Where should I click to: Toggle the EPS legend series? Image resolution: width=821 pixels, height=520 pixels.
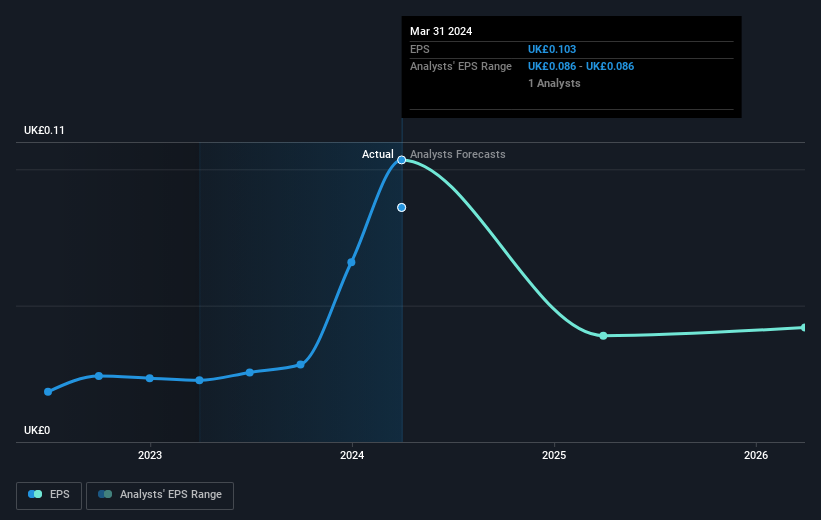click(x=49, y=495)
